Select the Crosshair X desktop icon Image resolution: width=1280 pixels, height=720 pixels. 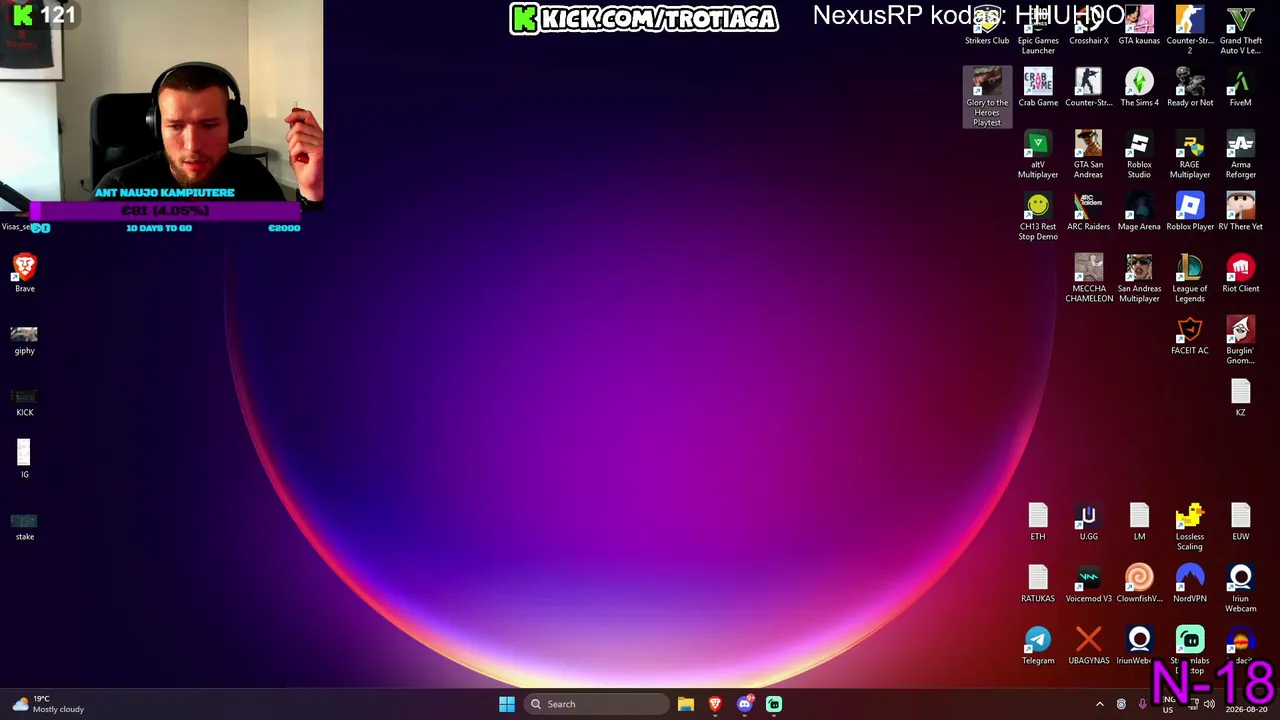pyautogui.click(x=1089, y=26)
